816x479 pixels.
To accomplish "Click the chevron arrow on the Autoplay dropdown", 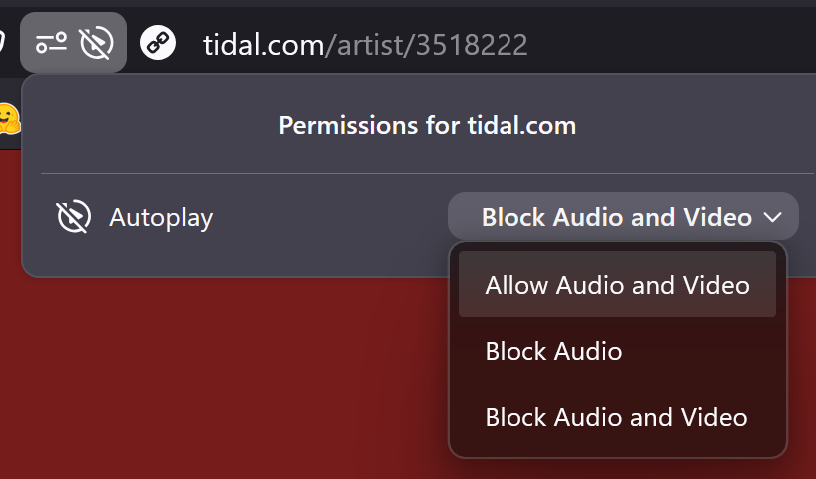I will (773, 217).
